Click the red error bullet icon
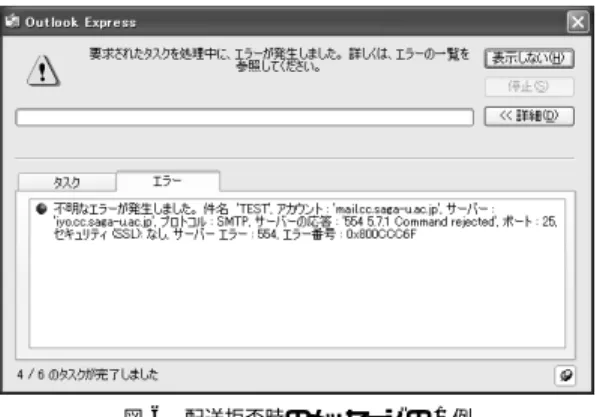The image size is (600, 417). 41,209
